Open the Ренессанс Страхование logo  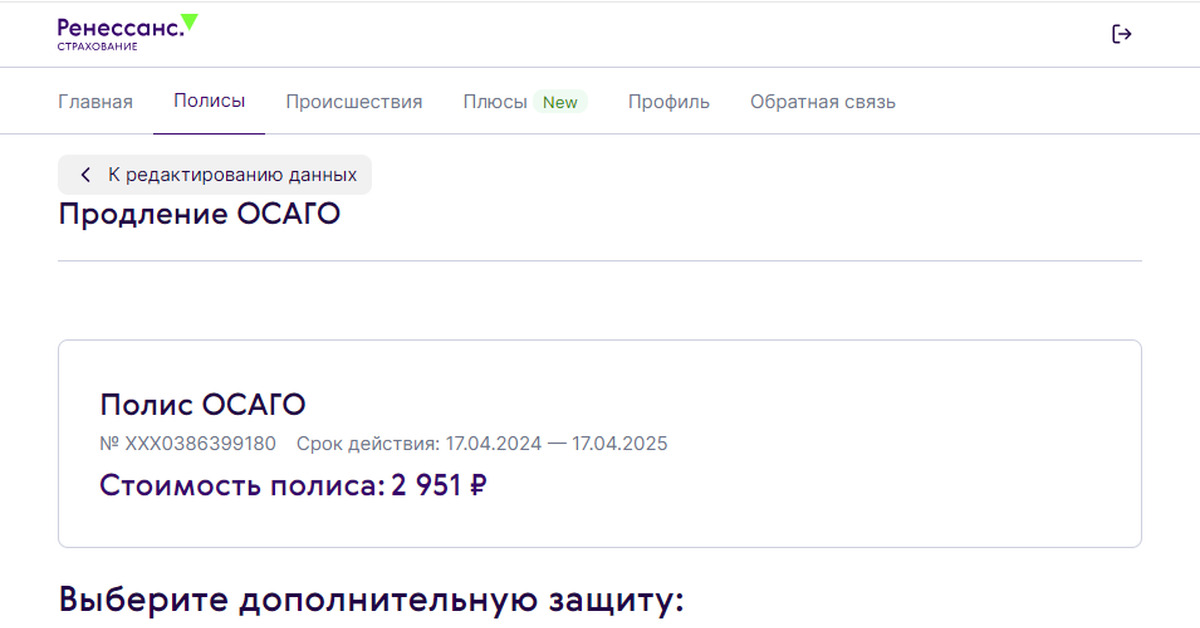[128, 33]
